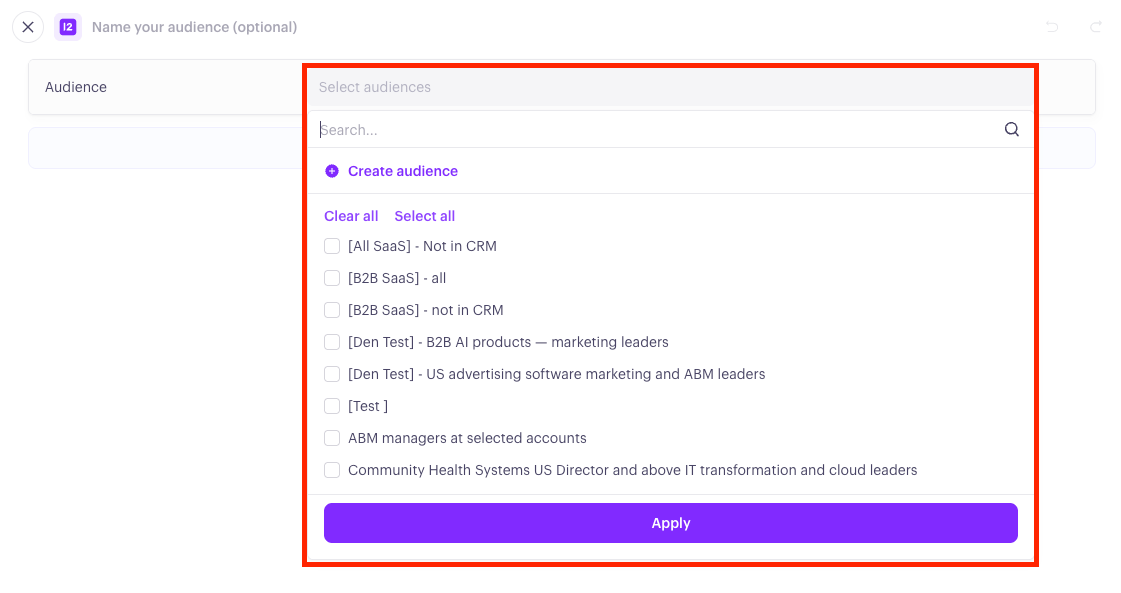Click the purple I2 audience badge icon
1121x593 pixels.
click(x=68, y=27)
